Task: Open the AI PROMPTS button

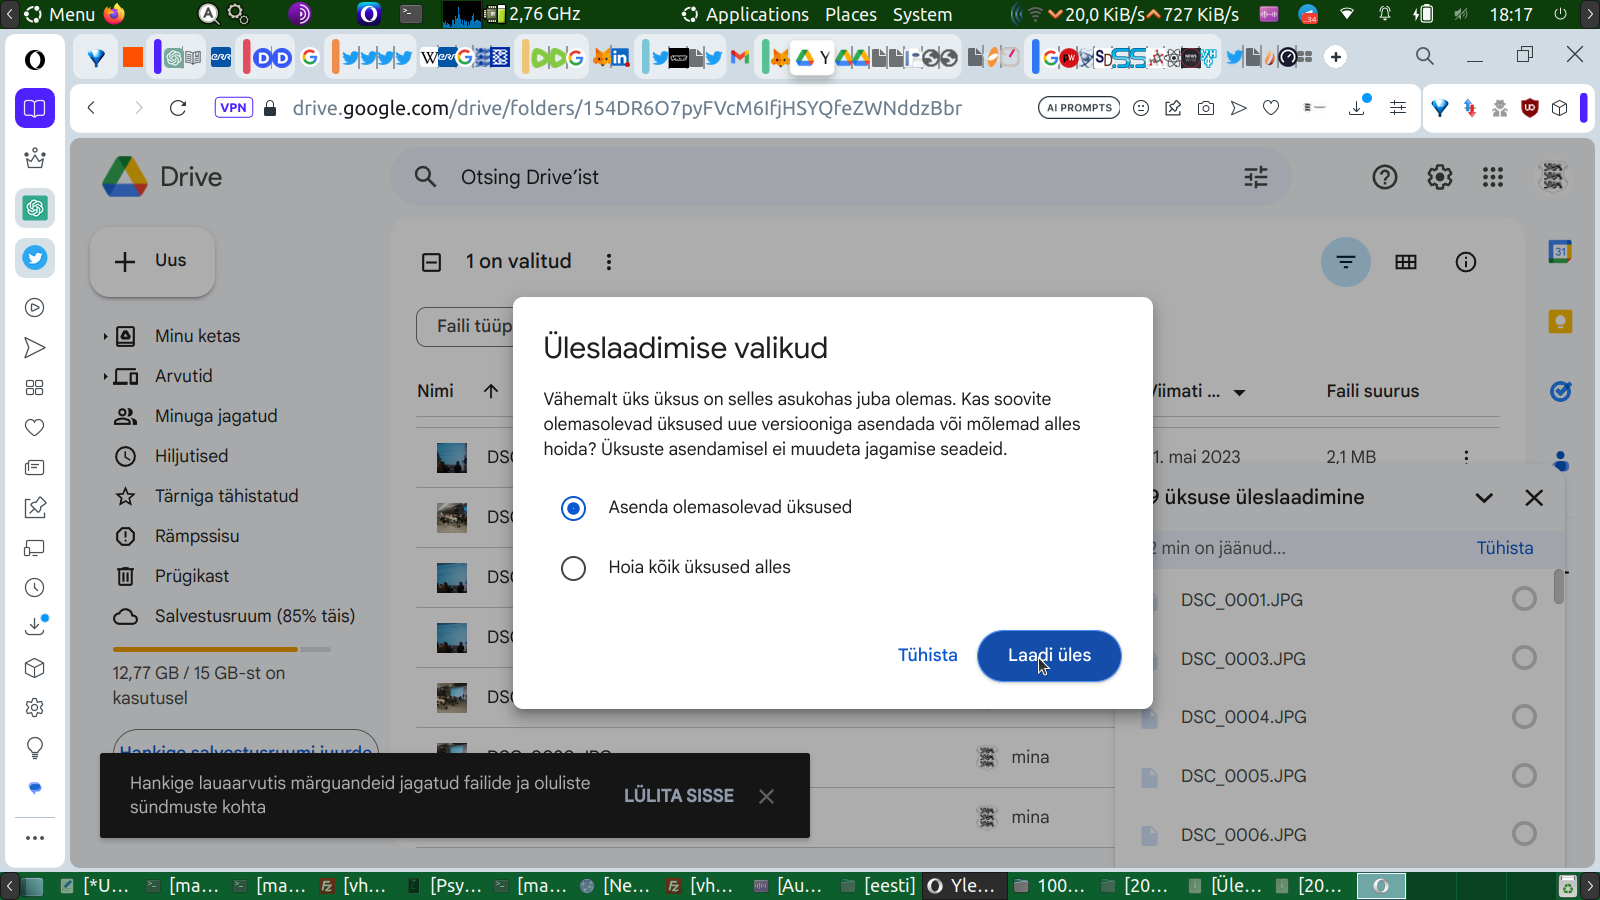Action: coord(1079,108)
